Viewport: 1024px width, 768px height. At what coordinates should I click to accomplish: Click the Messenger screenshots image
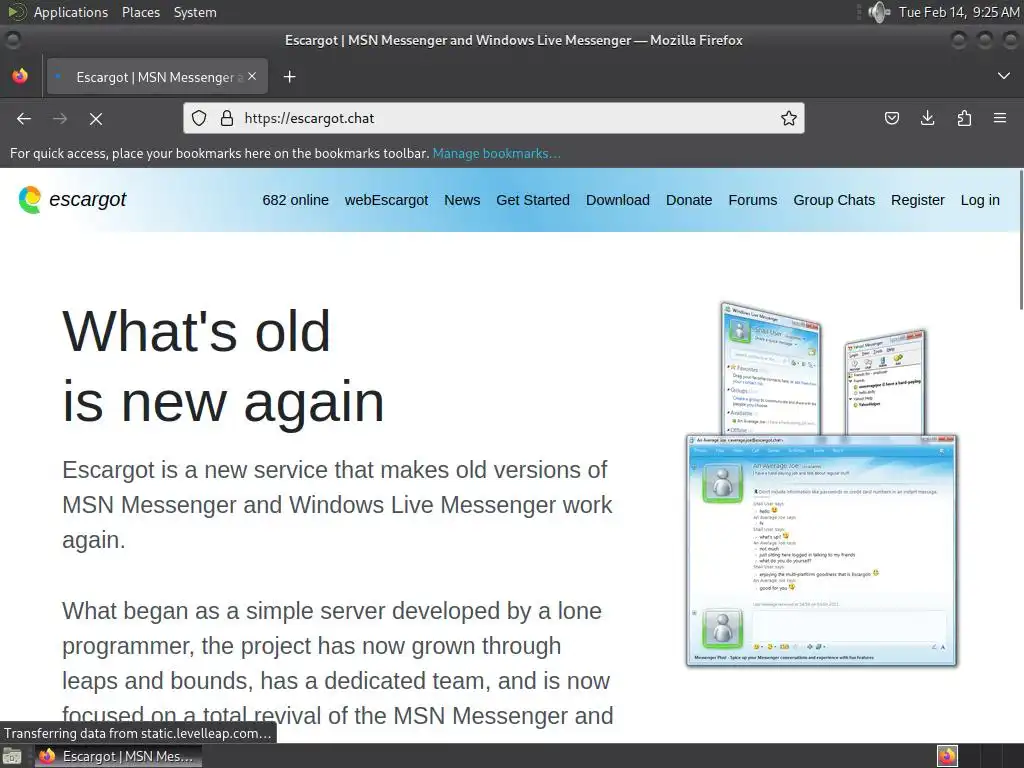point(822,484)
